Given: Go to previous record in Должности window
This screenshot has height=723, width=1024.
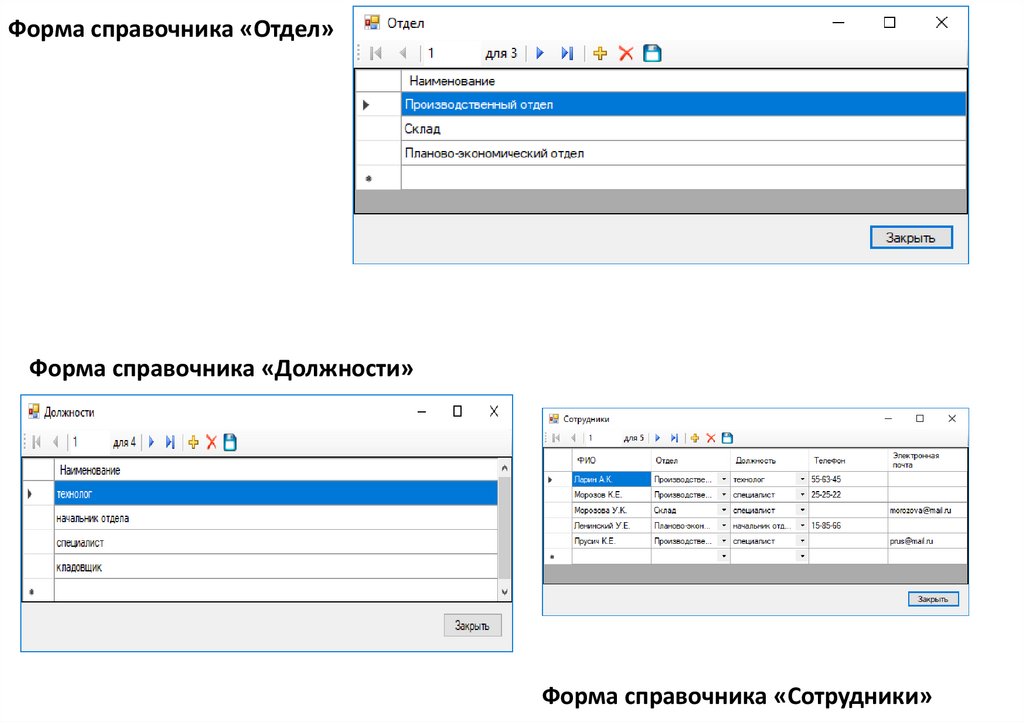Looking at the screenshot, I should coord(56,442).
